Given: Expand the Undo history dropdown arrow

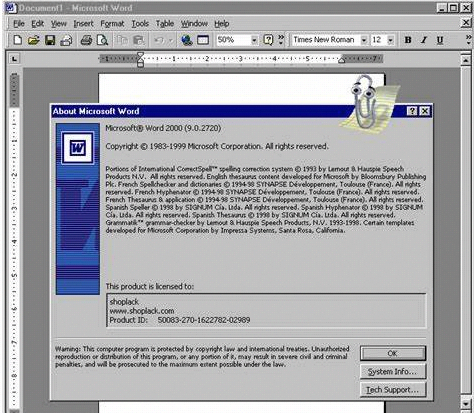Looking at the screenshot, I should coord(171,40).
